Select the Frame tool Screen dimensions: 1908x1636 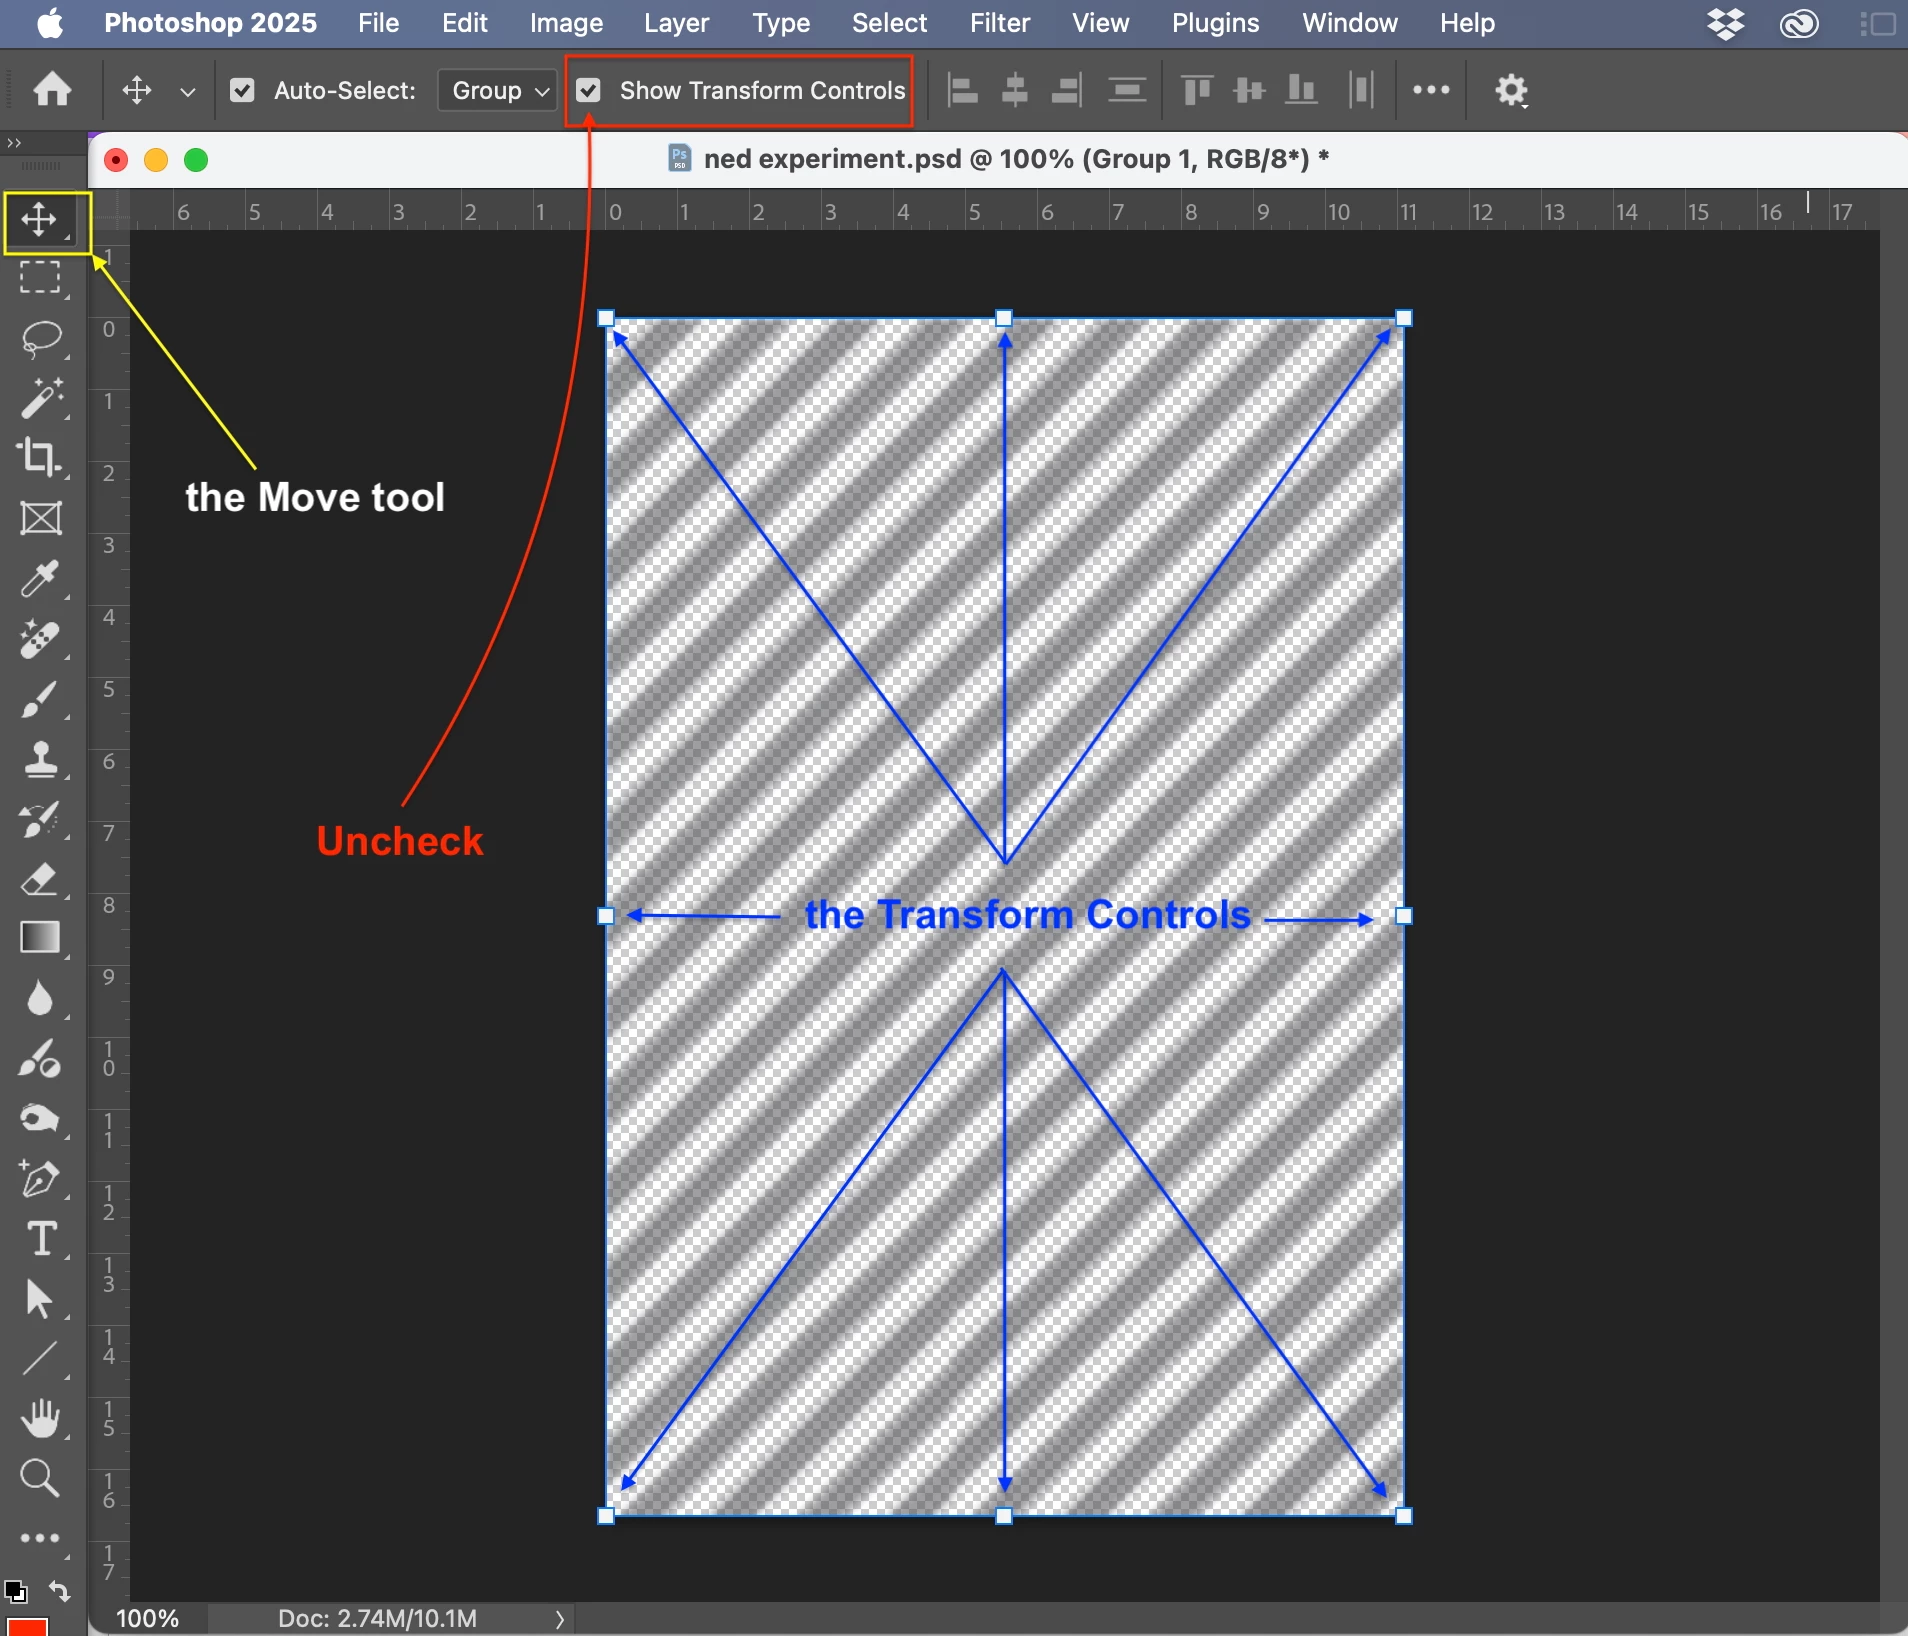[x=40, y=518]
